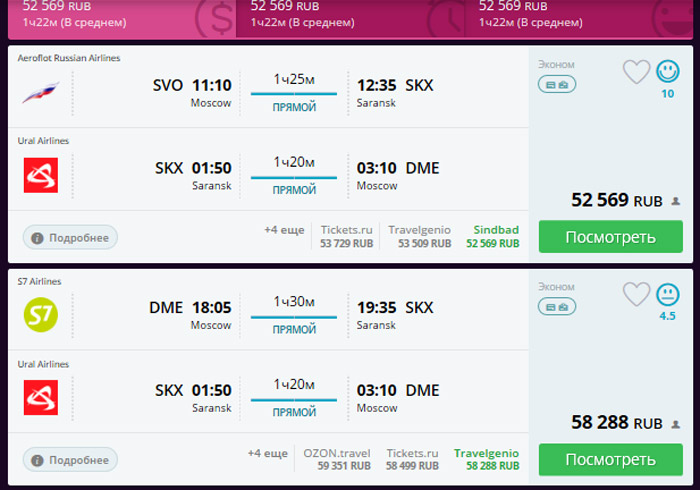Click baggage badge on the first flight card

click(x=557, y=84)
